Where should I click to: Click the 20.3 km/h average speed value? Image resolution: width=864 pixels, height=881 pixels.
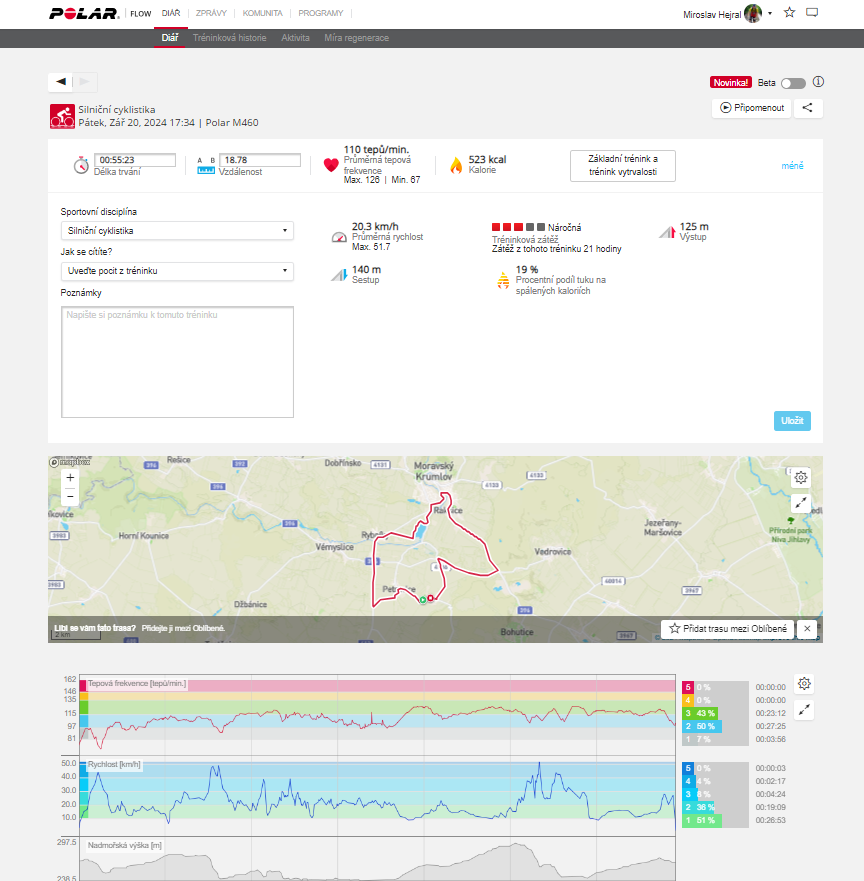pyautogui.click(x=375, y=226)
